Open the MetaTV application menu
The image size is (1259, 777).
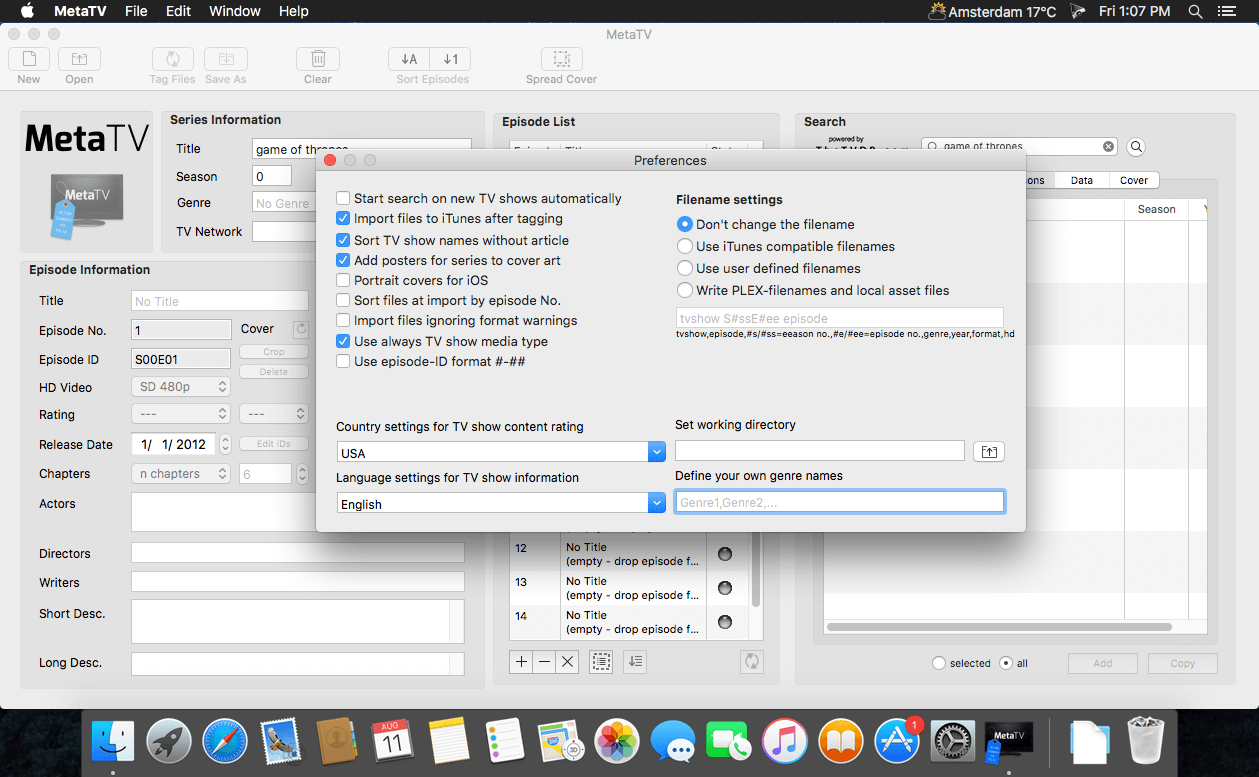81,11
